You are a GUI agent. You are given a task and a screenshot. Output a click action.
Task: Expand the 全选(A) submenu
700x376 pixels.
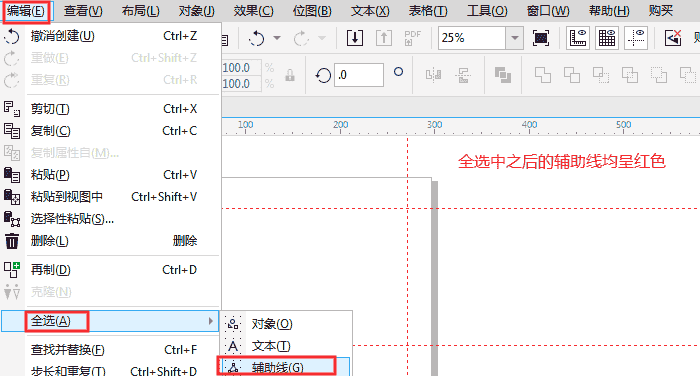pos(110,321)
